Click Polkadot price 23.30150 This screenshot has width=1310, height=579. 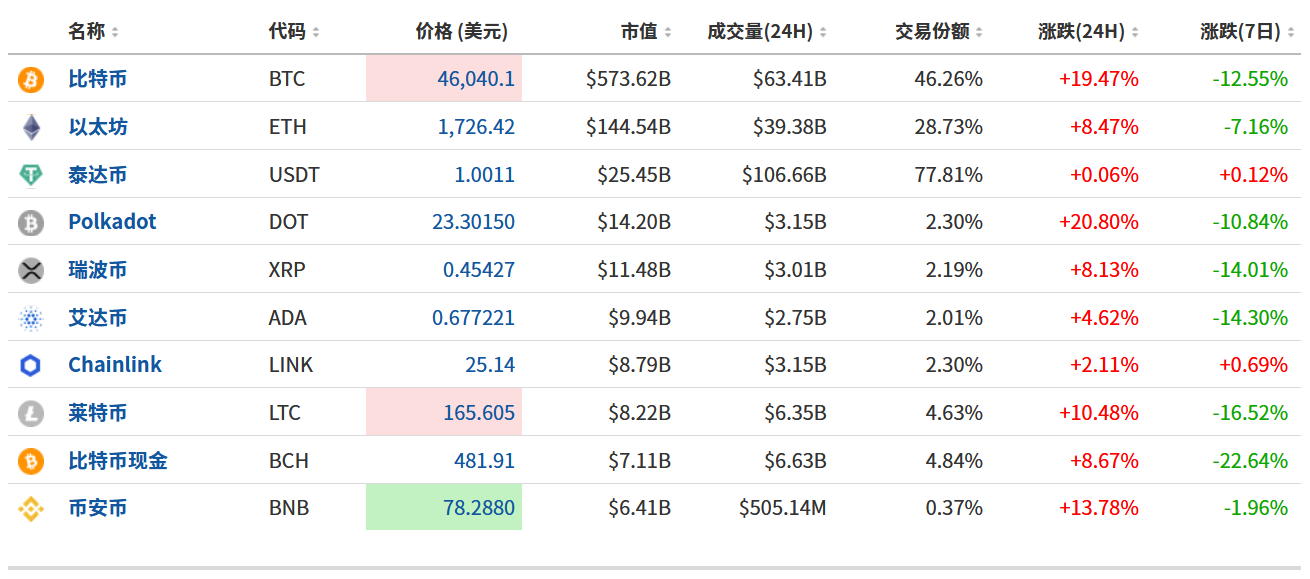pyautogui.click(x=474, y=222)
